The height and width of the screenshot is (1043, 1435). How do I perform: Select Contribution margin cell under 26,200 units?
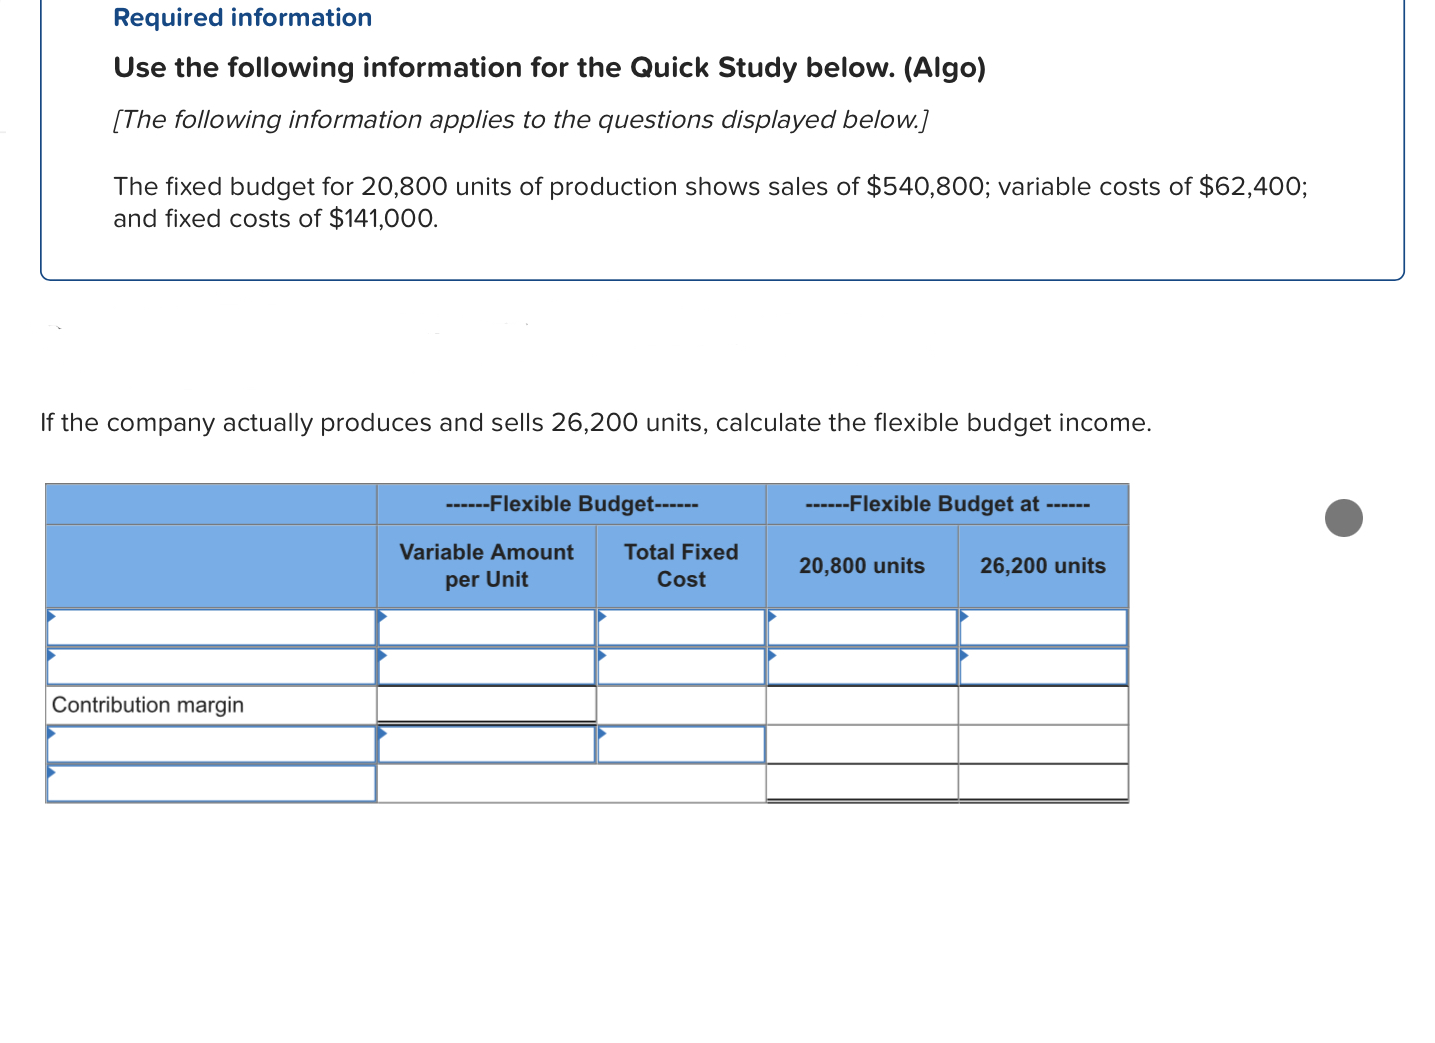(x=1043, y=705)
